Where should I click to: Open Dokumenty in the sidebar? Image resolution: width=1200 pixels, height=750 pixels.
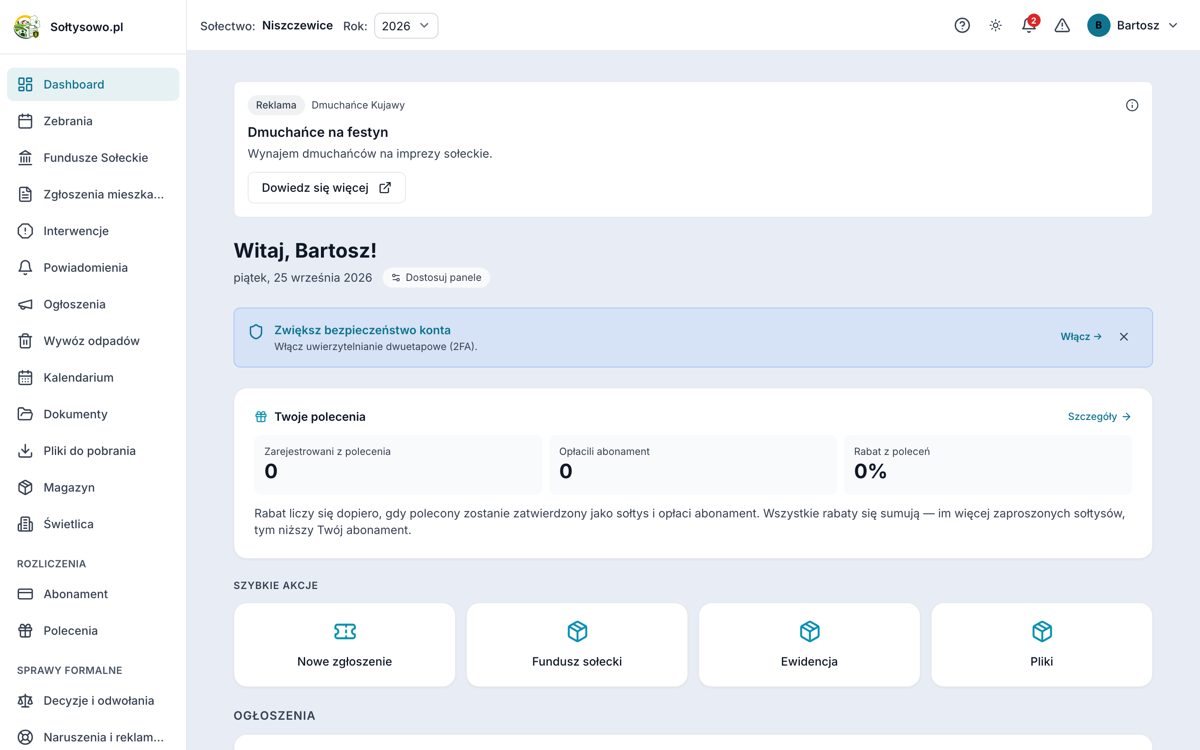(93, 414)
